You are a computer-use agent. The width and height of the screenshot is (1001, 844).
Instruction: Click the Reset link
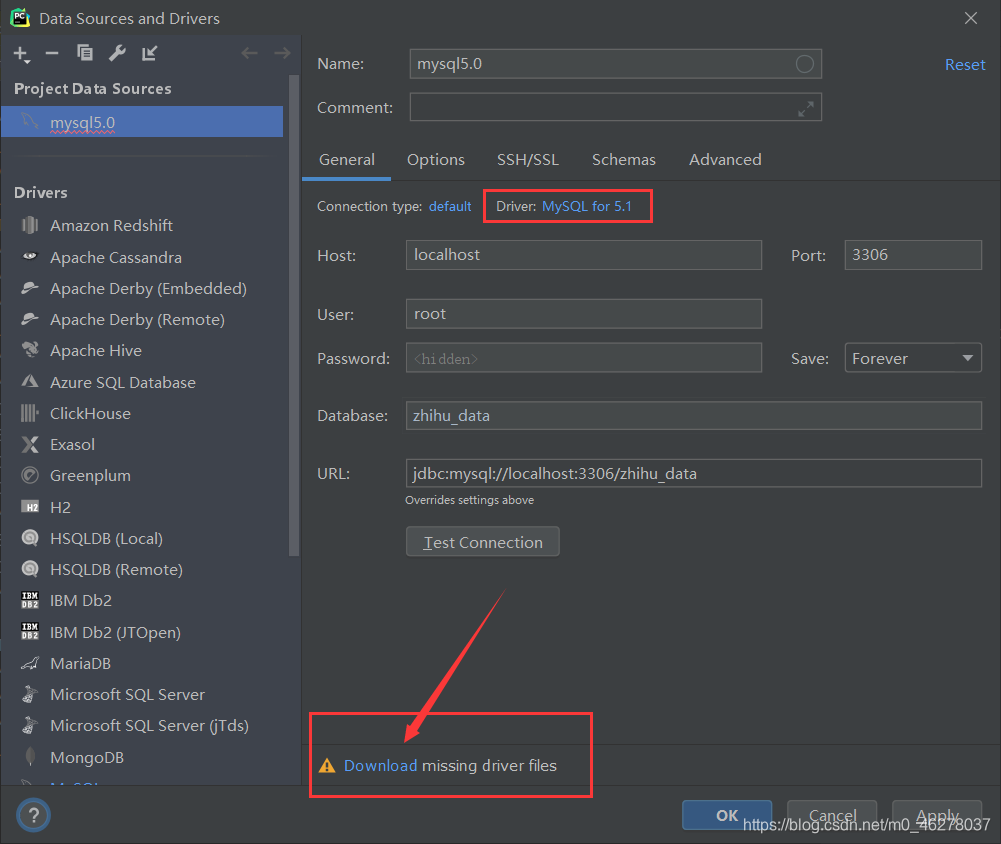(x=965, y=64)
